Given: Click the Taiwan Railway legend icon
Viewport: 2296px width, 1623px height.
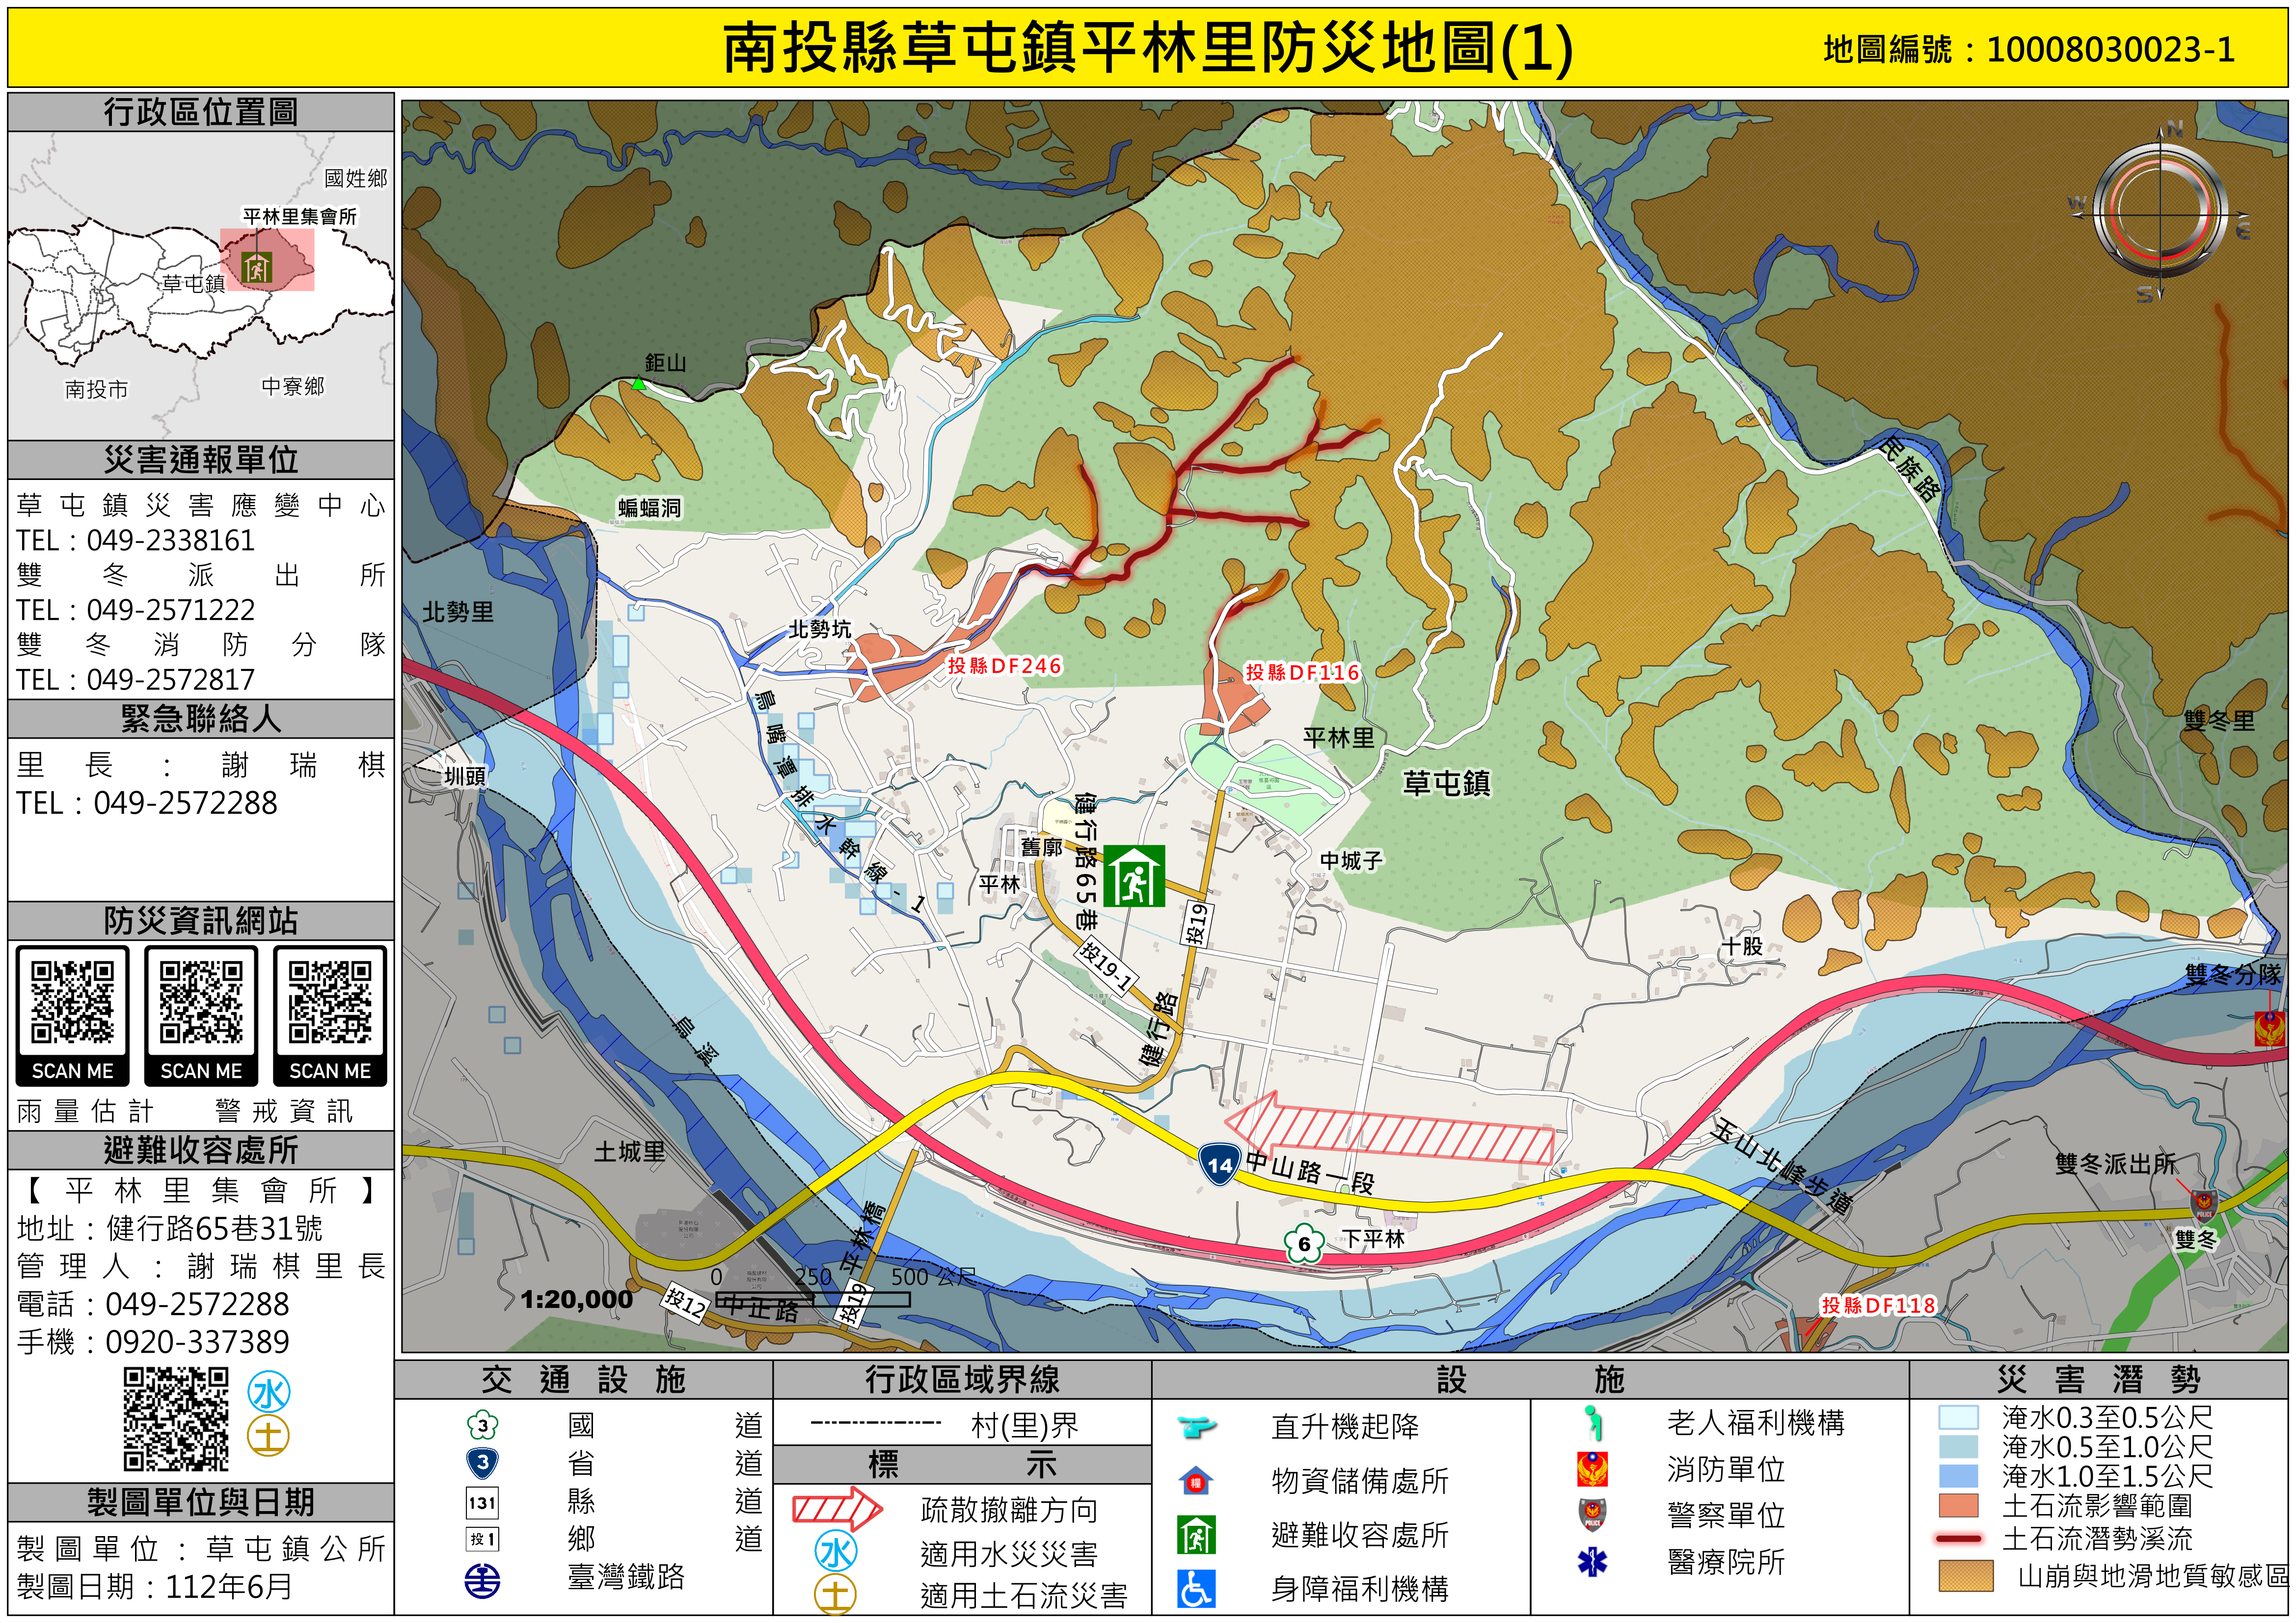Looking at the screenshot, I should [483, 1580].
